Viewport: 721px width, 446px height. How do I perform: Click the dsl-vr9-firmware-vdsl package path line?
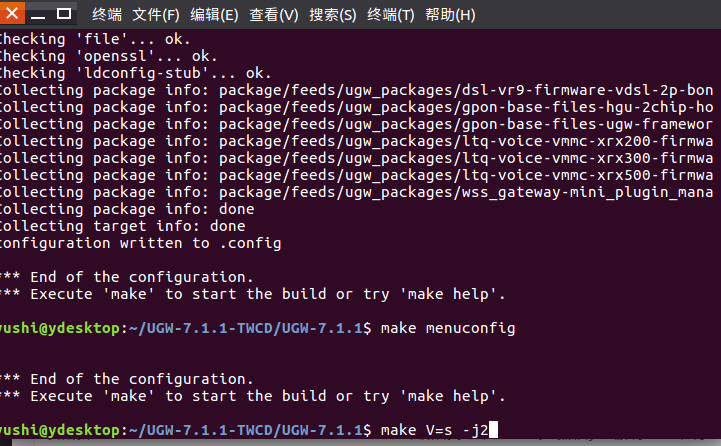[x=357, y=90]
